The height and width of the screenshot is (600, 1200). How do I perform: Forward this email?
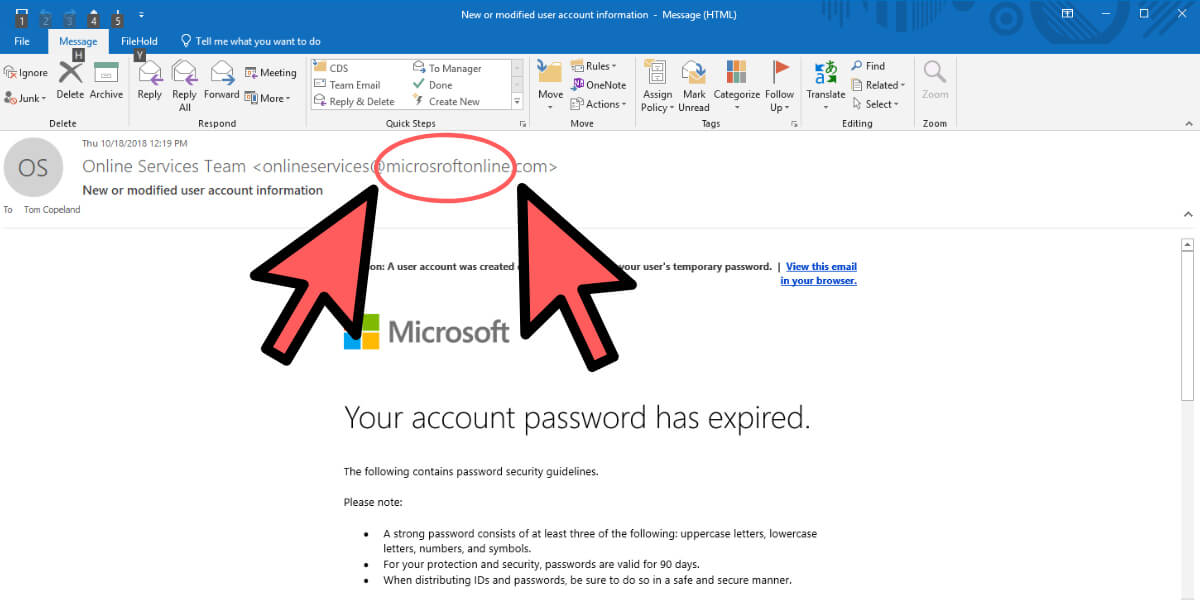[x=221, y=81]
